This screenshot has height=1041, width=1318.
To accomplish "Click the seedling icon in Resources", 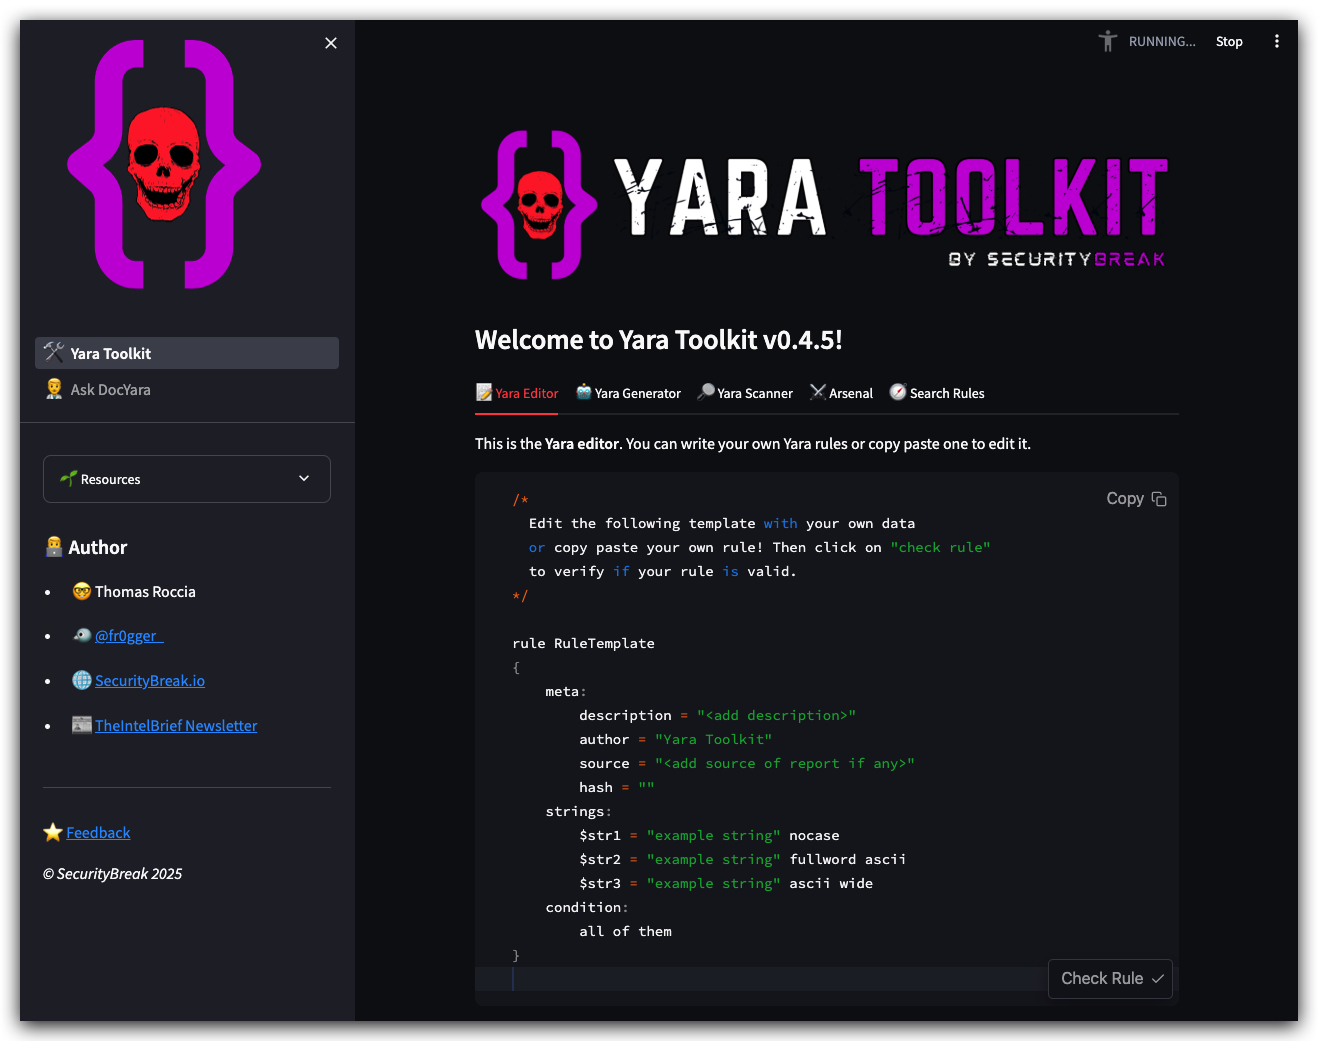I will pyautogui.click(x=68, y=478).
